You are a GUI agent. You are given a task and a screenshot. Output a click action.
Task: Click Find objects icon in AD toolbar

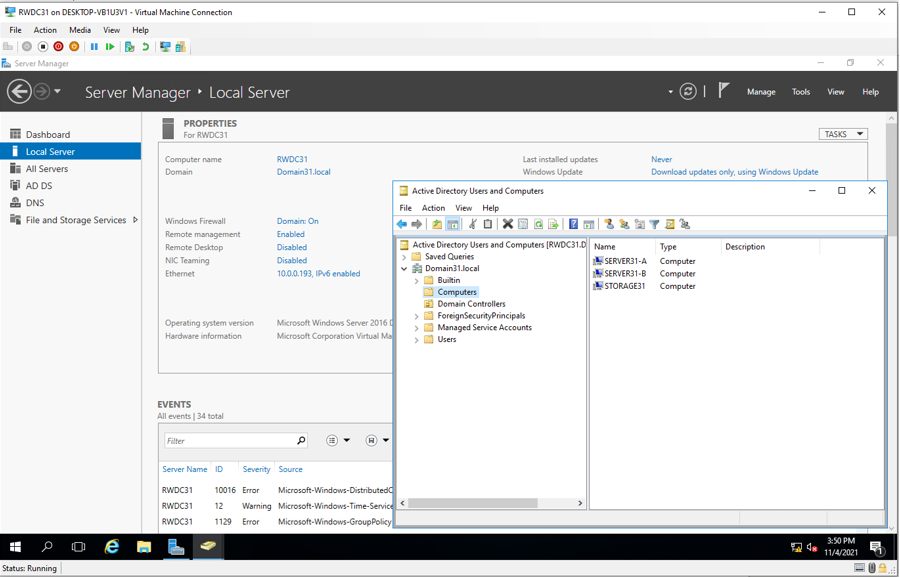669,224
